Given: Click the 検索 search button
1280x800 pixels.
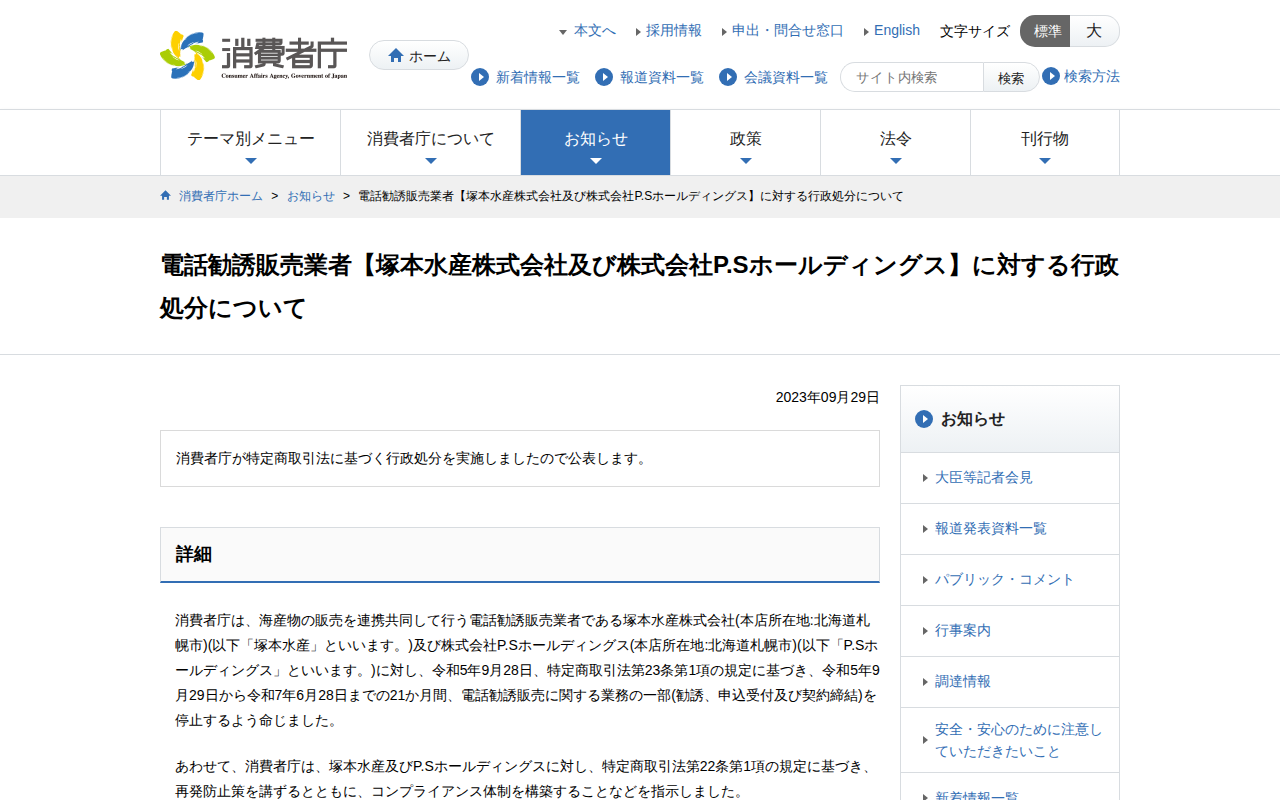Looking at the screenshot, I should click(1011, 78).
